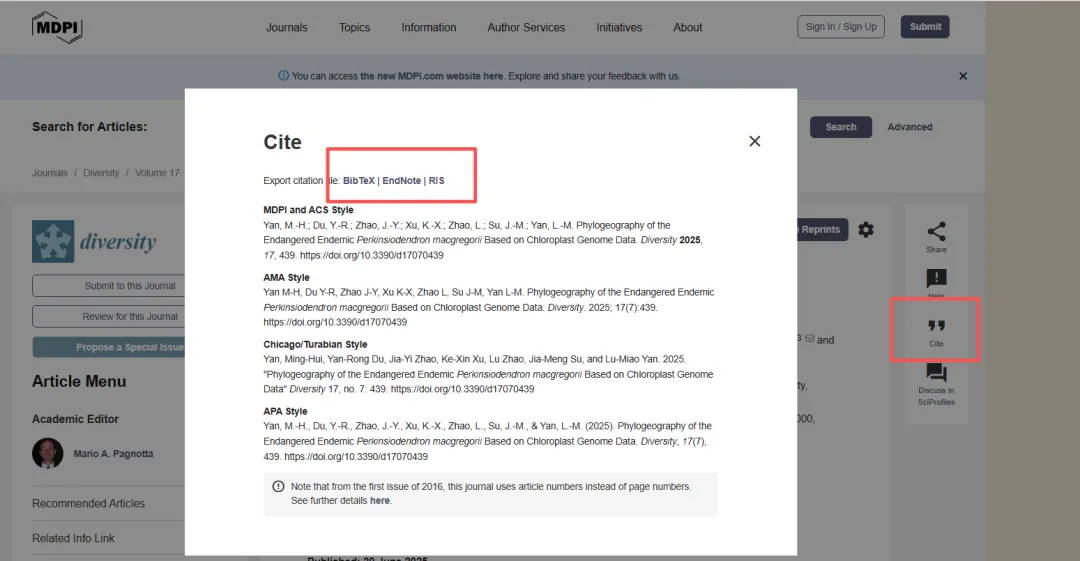1080x561 pixels.
Task: Close the Cite dialog with X
Action: pos(754,141)
